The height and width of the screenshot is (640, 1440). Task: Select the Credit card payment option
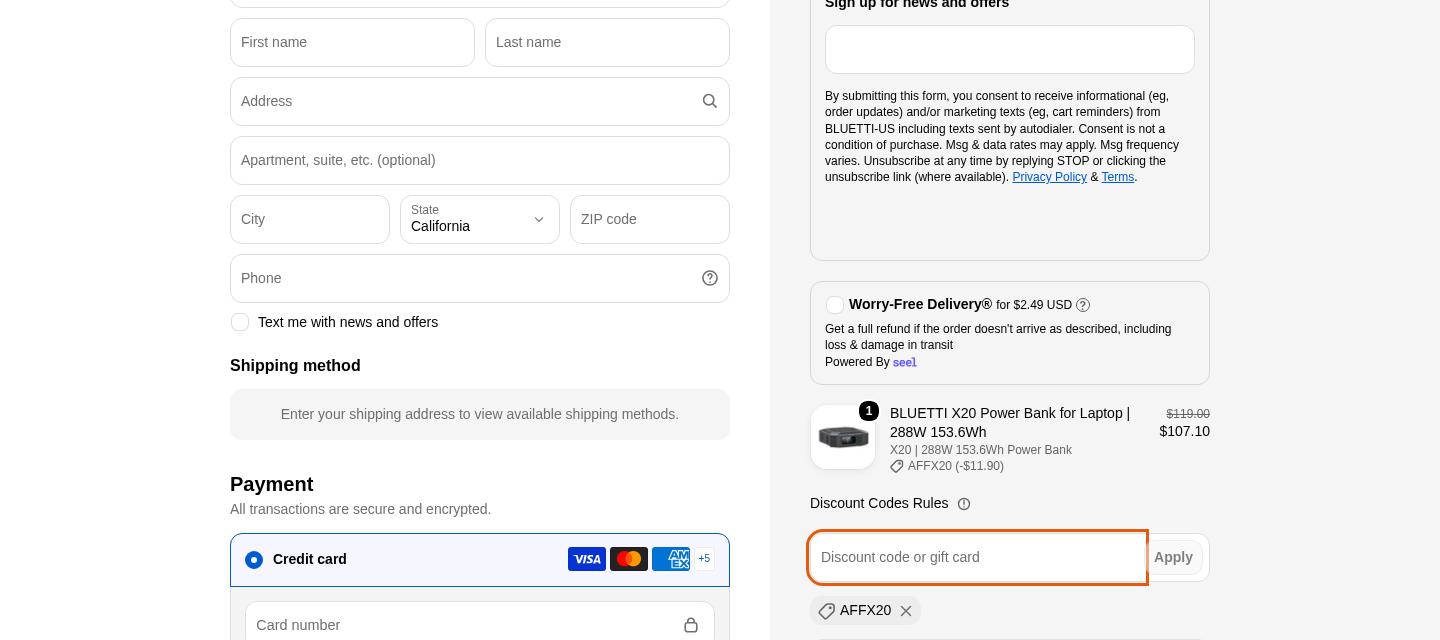point(254,560)
